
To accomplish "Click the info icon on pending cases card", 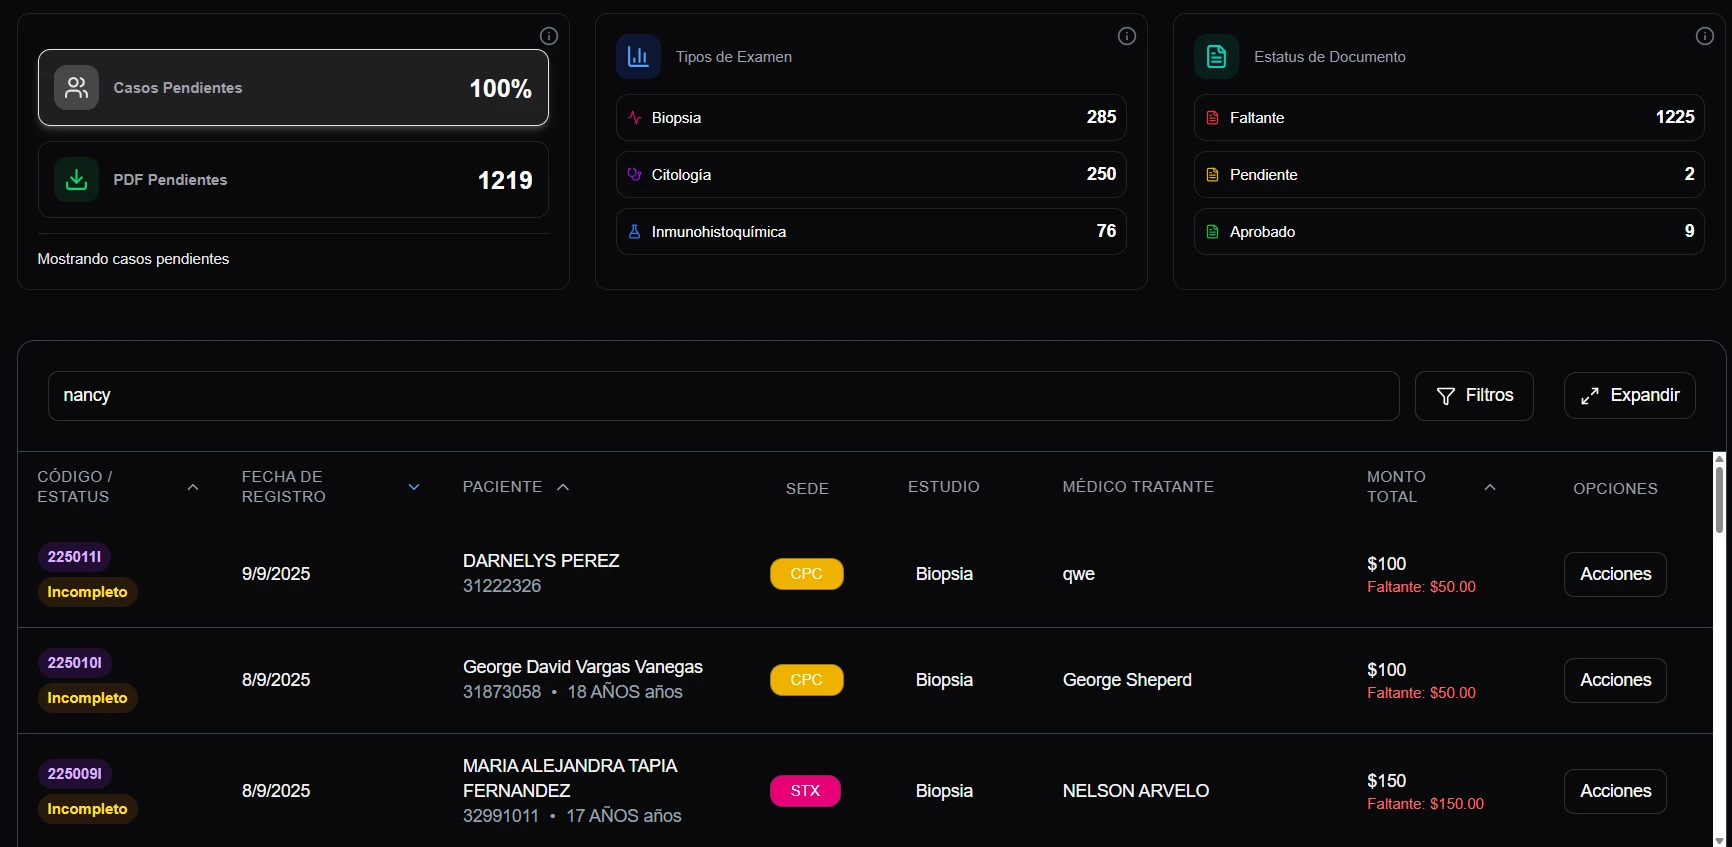I will [x=549, y=36].
